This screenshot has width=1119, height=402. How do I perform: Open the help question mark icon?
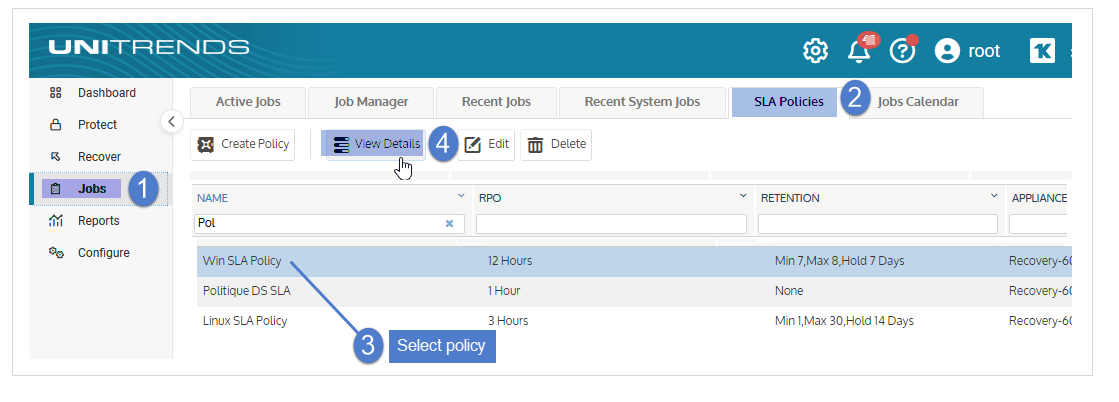(x=903, y=51)
